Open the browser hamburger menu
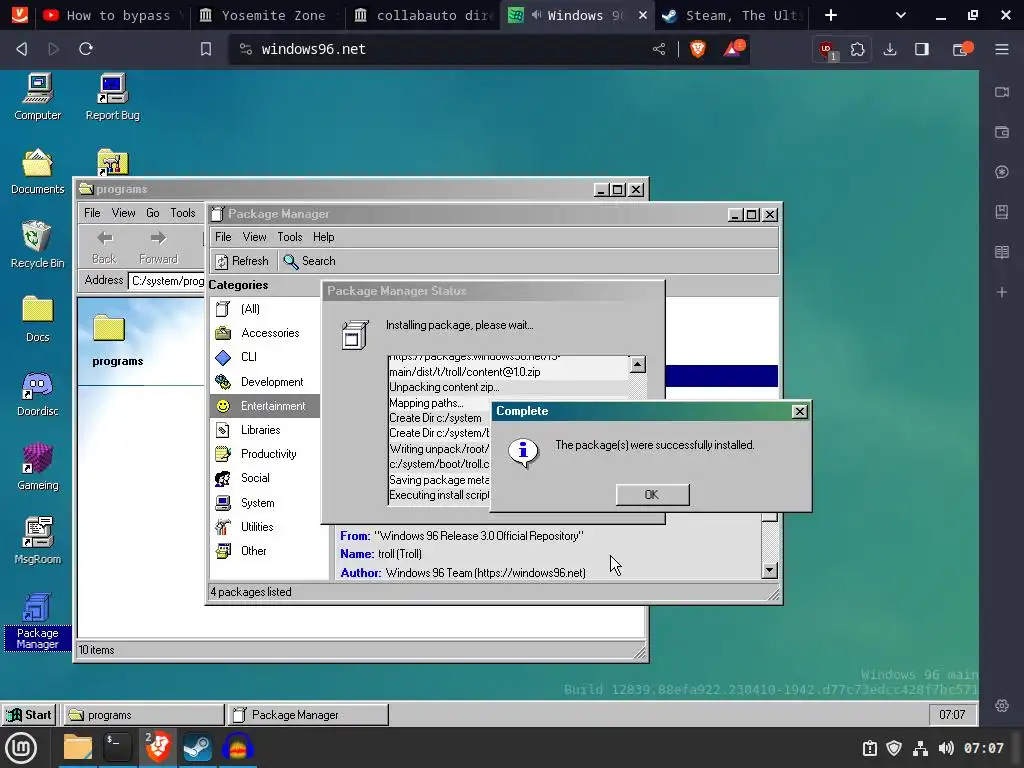The image size is (1024, 768). [1002, 49]
